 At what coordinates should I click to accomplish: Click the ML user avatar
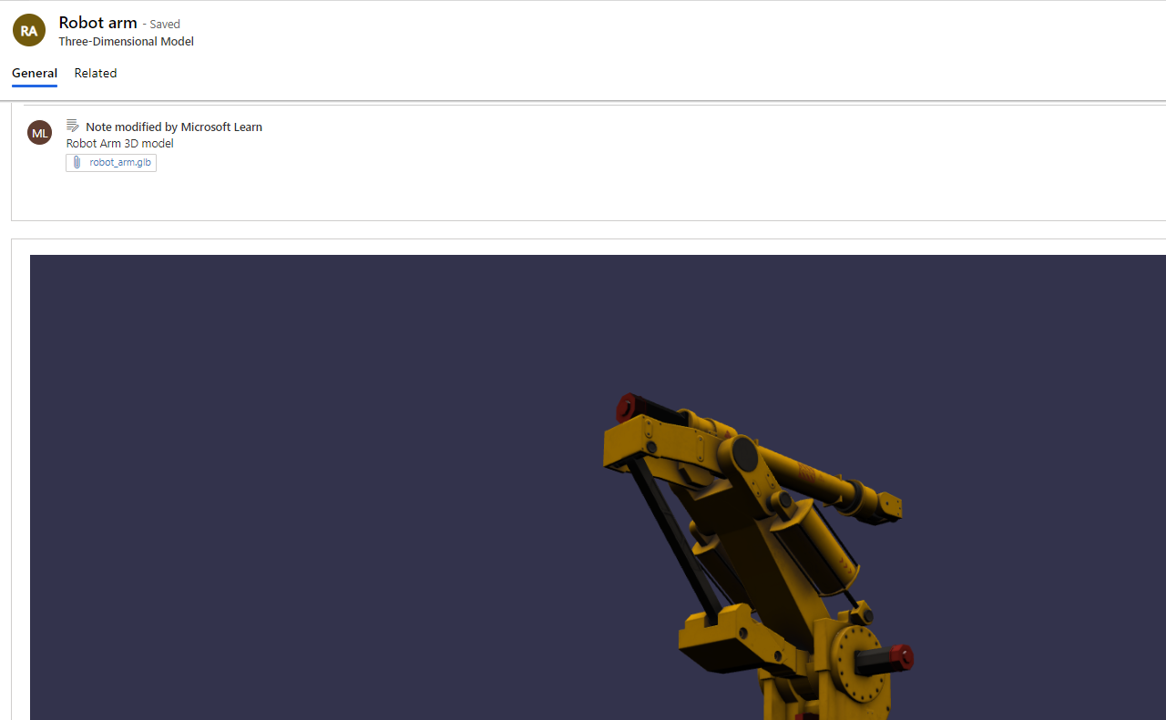pos(39,132)
